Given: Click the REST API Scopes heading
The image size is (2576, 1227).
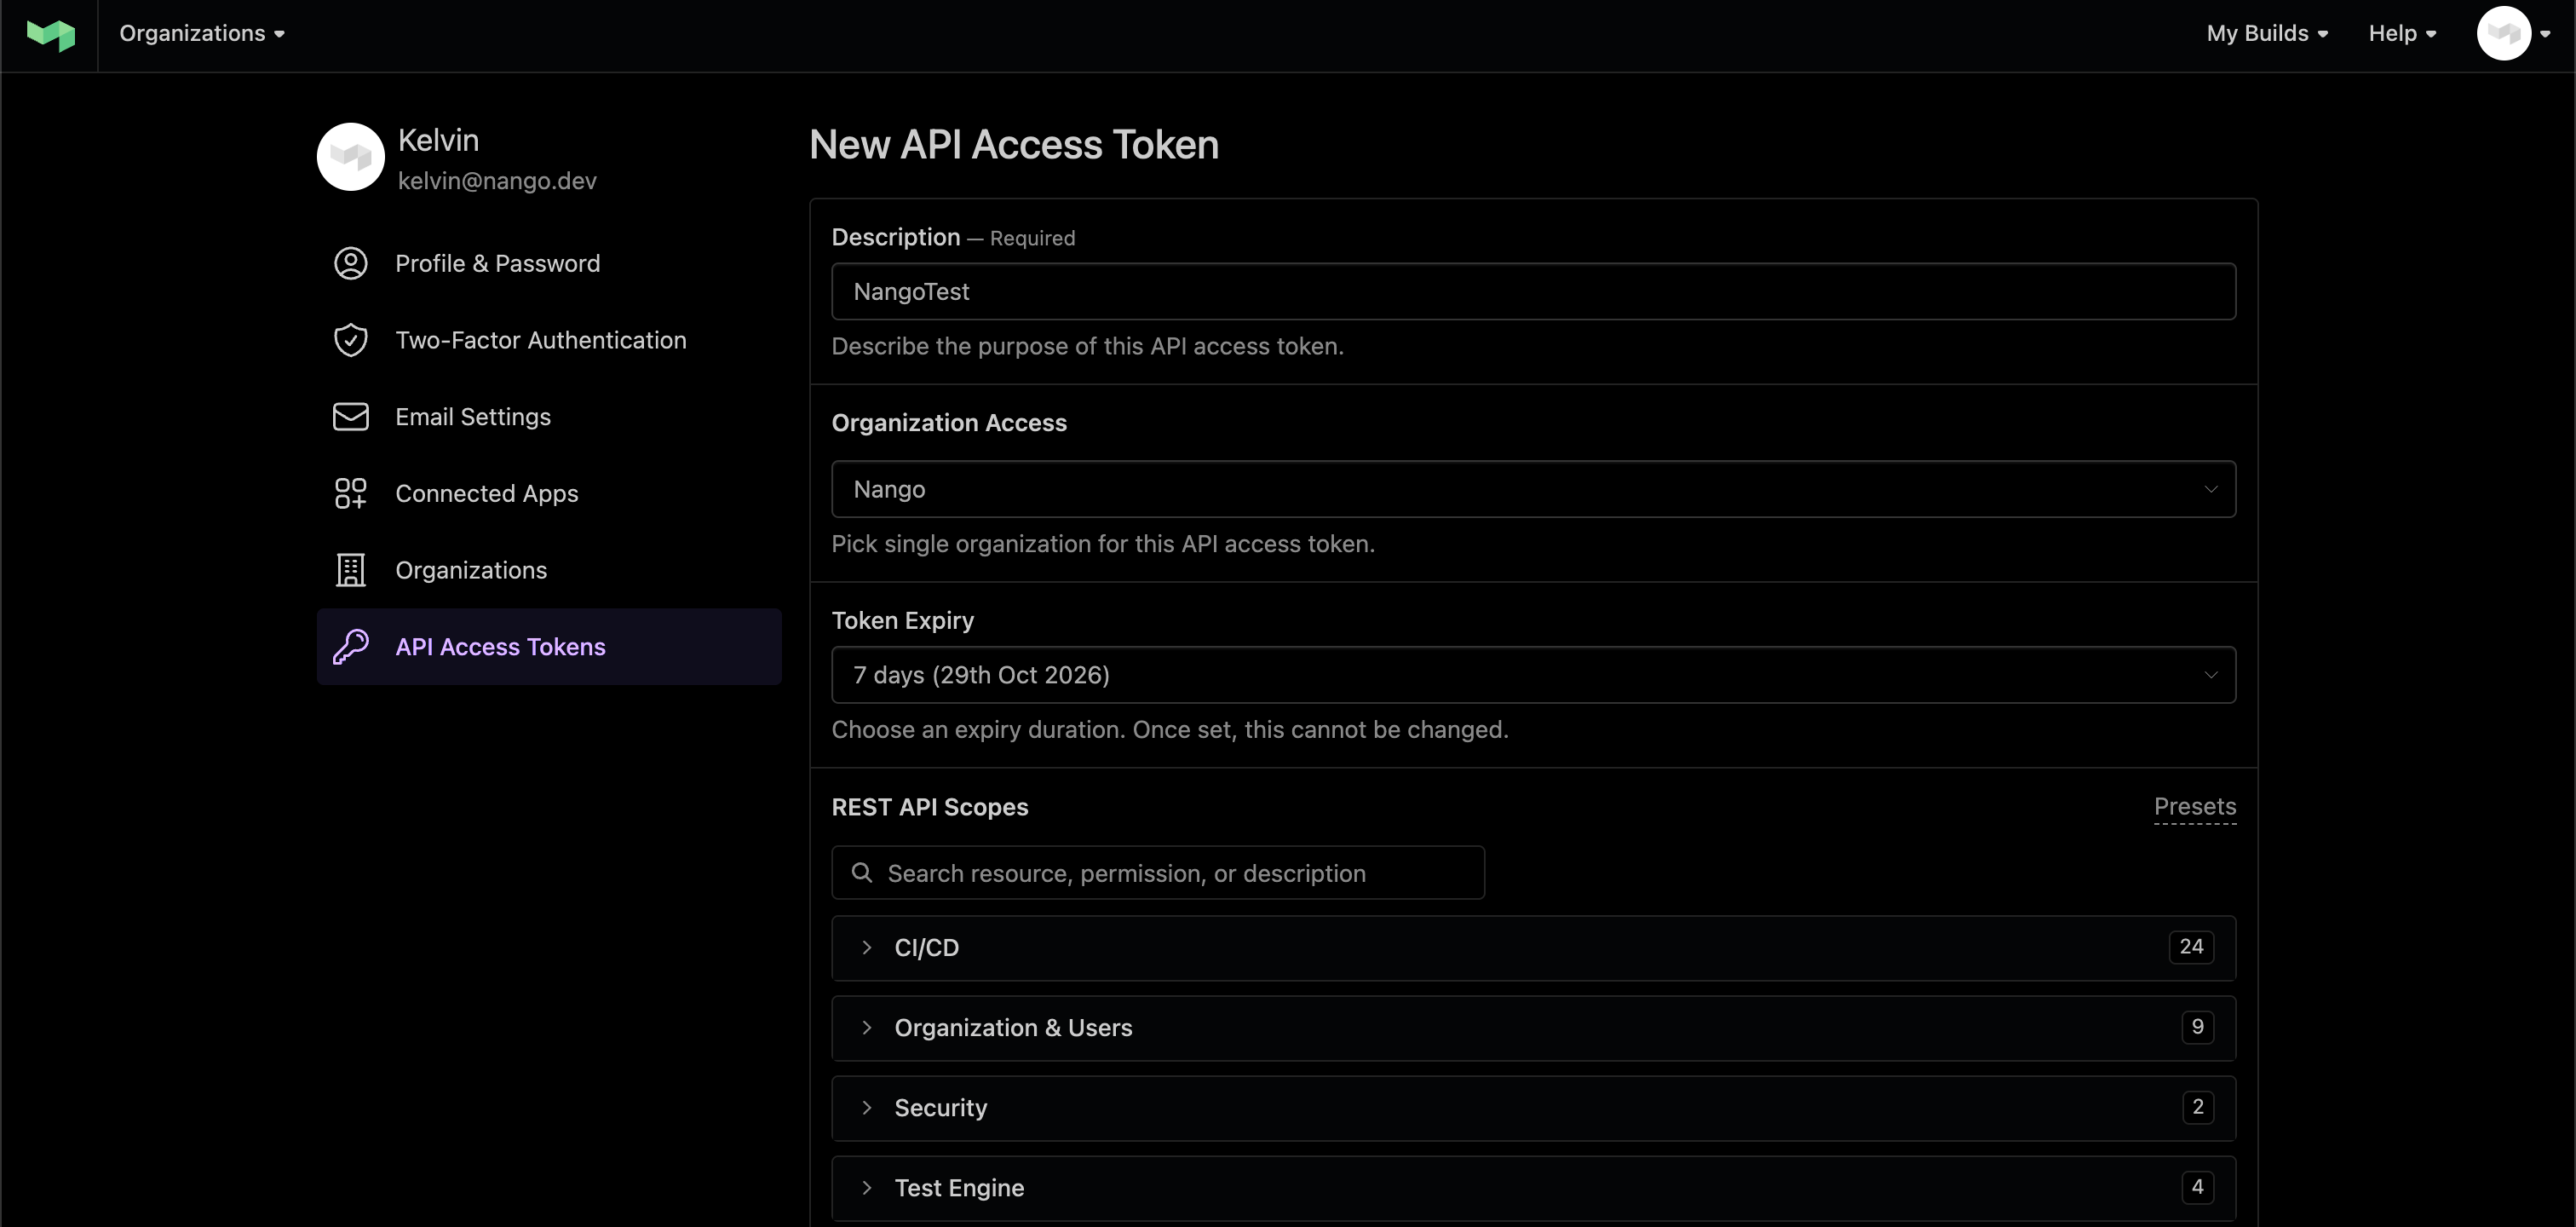Looking at the screenshot, I should click(x=930, y=807).
